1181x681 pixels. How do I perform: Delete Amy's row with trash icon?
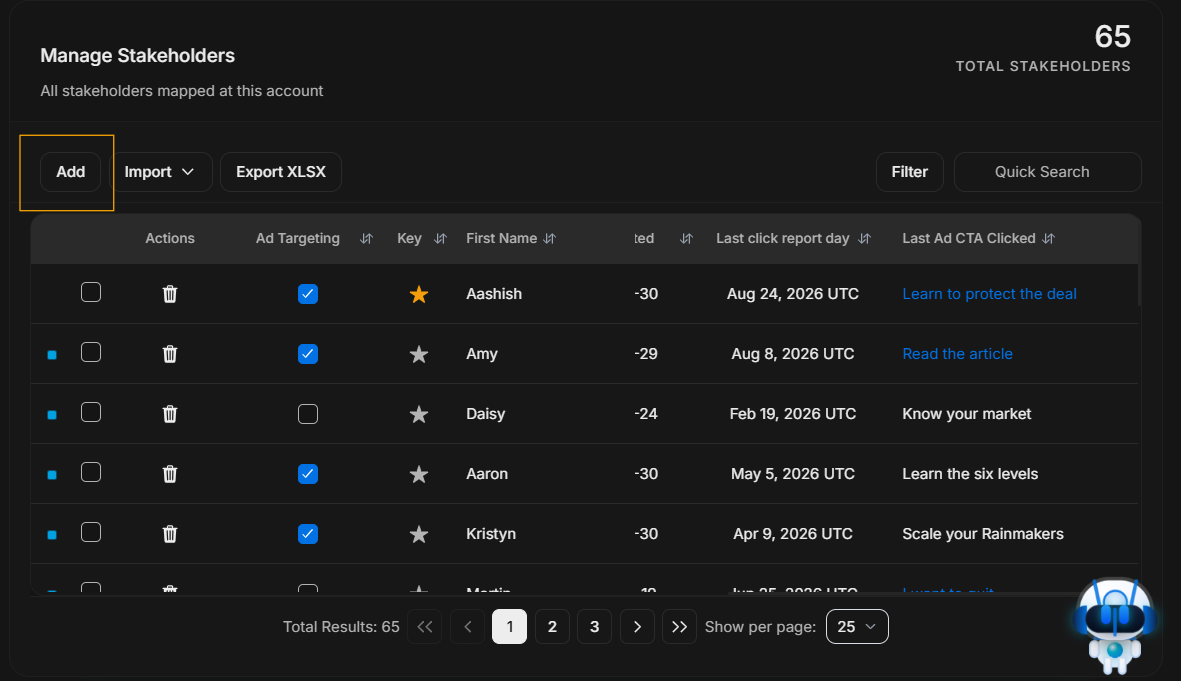[x=169, y=354]
